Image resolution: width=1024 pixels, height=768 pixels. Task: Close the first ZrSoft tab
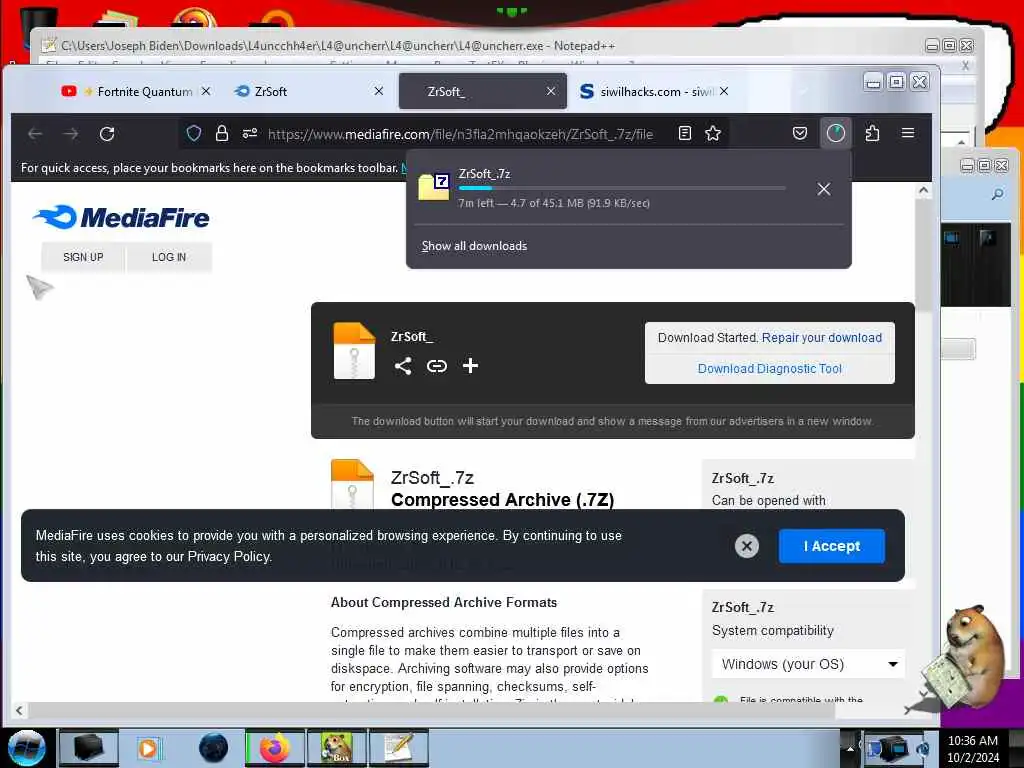point(379,91)
